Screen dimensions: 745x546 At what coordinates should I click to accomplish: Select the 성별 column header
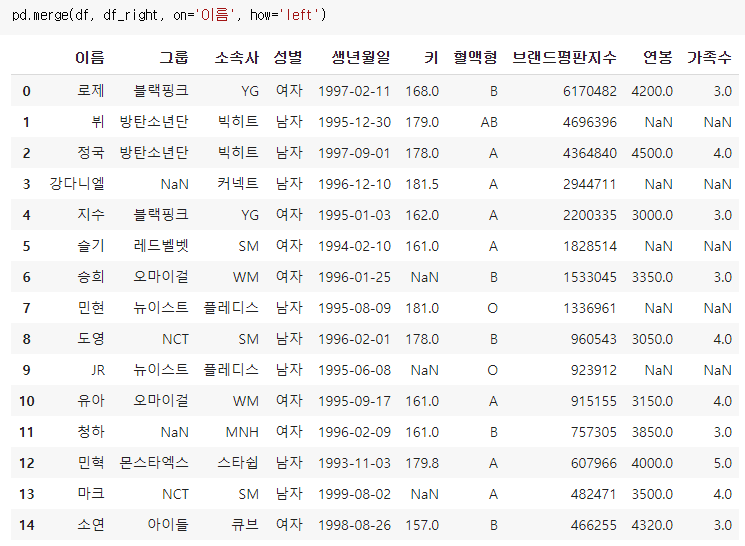(288, 57)
